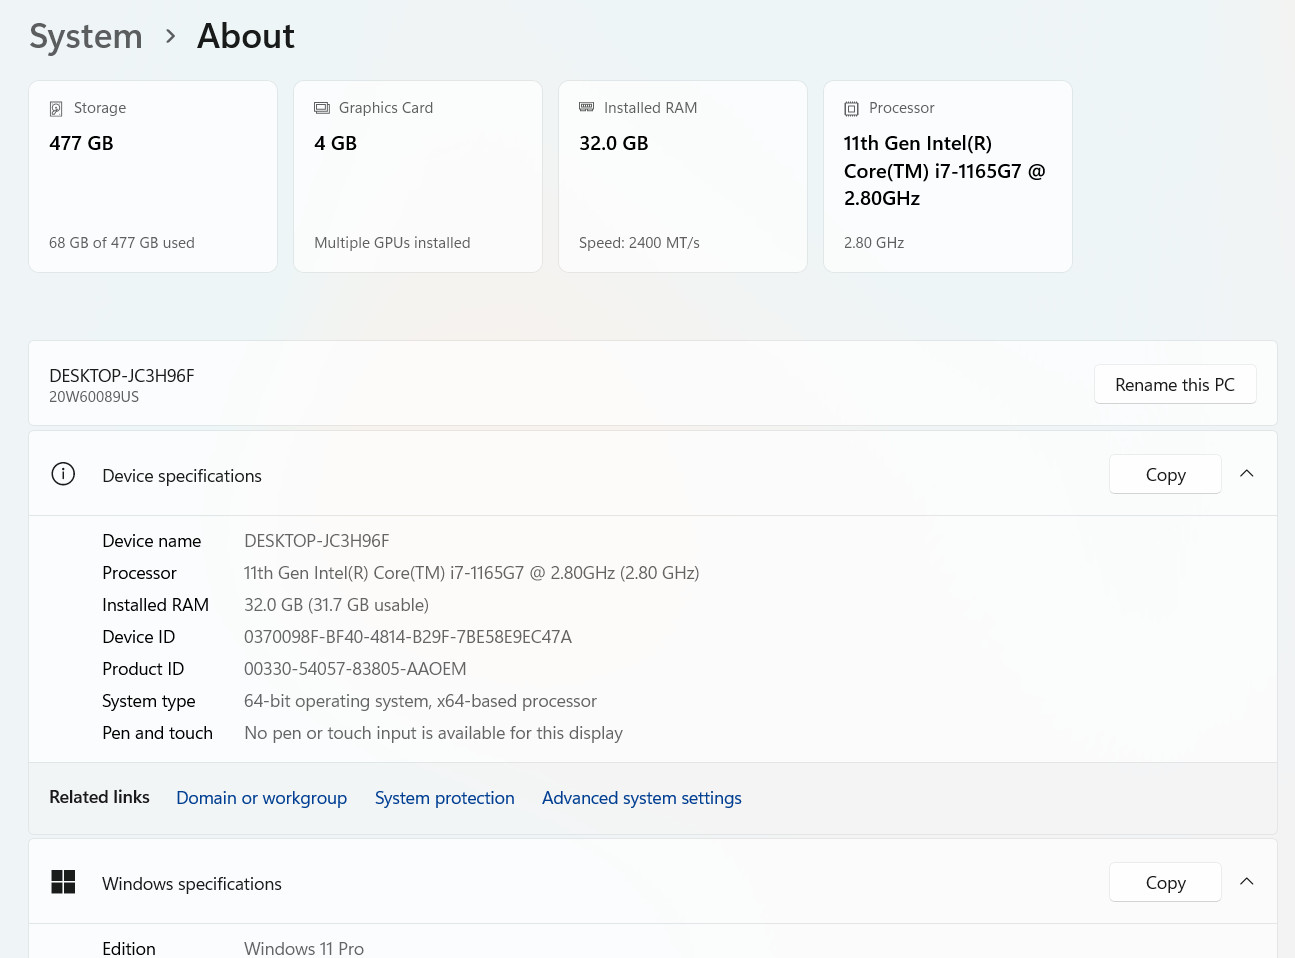The width and height of the screenshot is (1295, 958).
Task: Open Advanced system settings
Action: 642,798
